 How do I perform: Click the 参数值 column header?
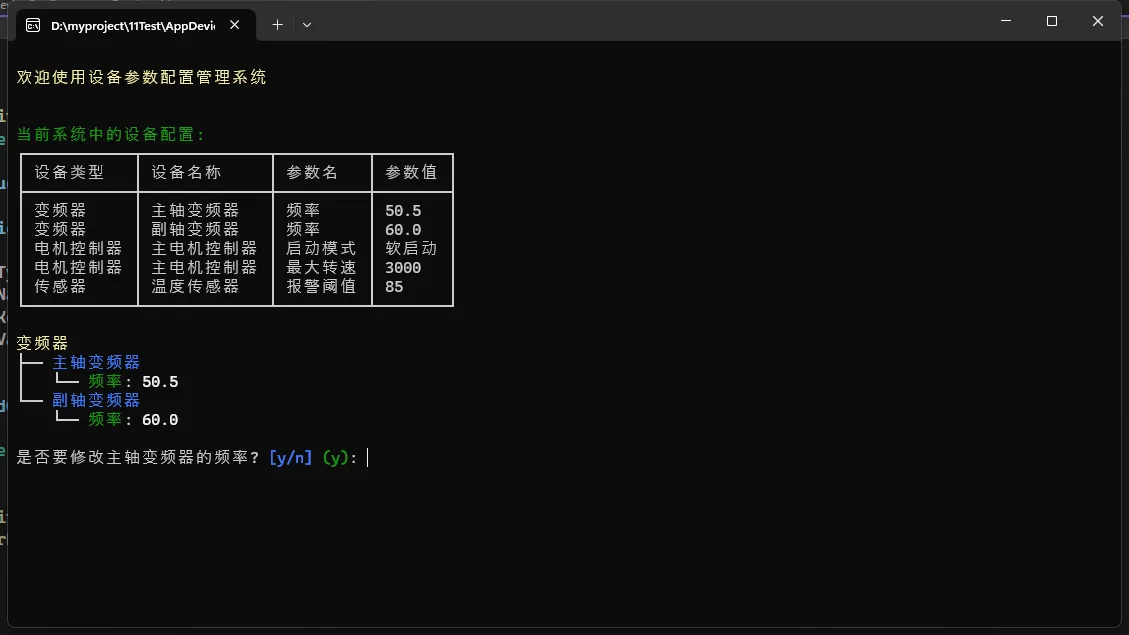coord(411,172)
